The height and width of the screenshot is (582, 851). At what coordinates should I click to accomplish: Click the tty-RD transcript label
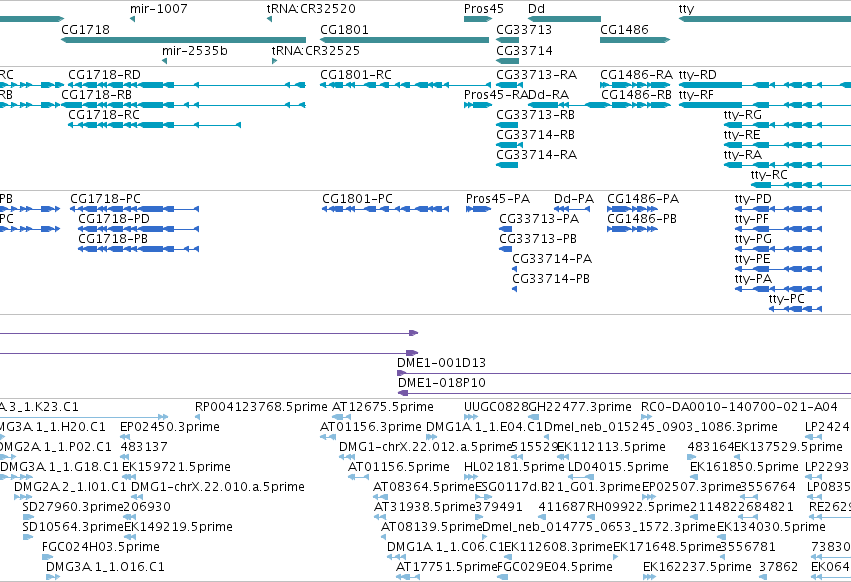(x=697, y=74)
